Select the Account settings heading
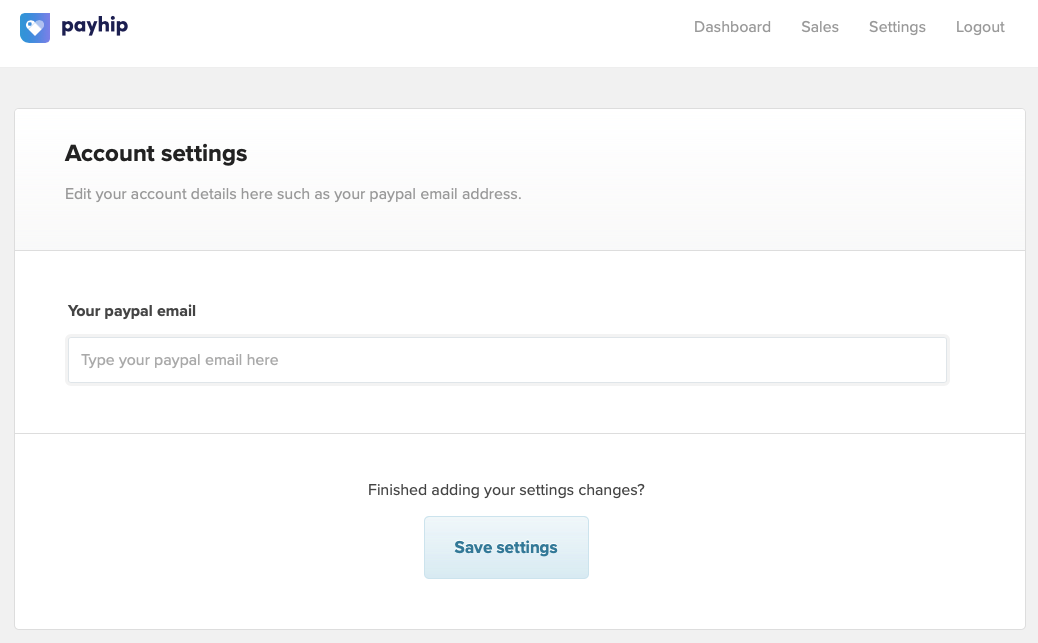The image size is (1038, 643). point(156,154)
